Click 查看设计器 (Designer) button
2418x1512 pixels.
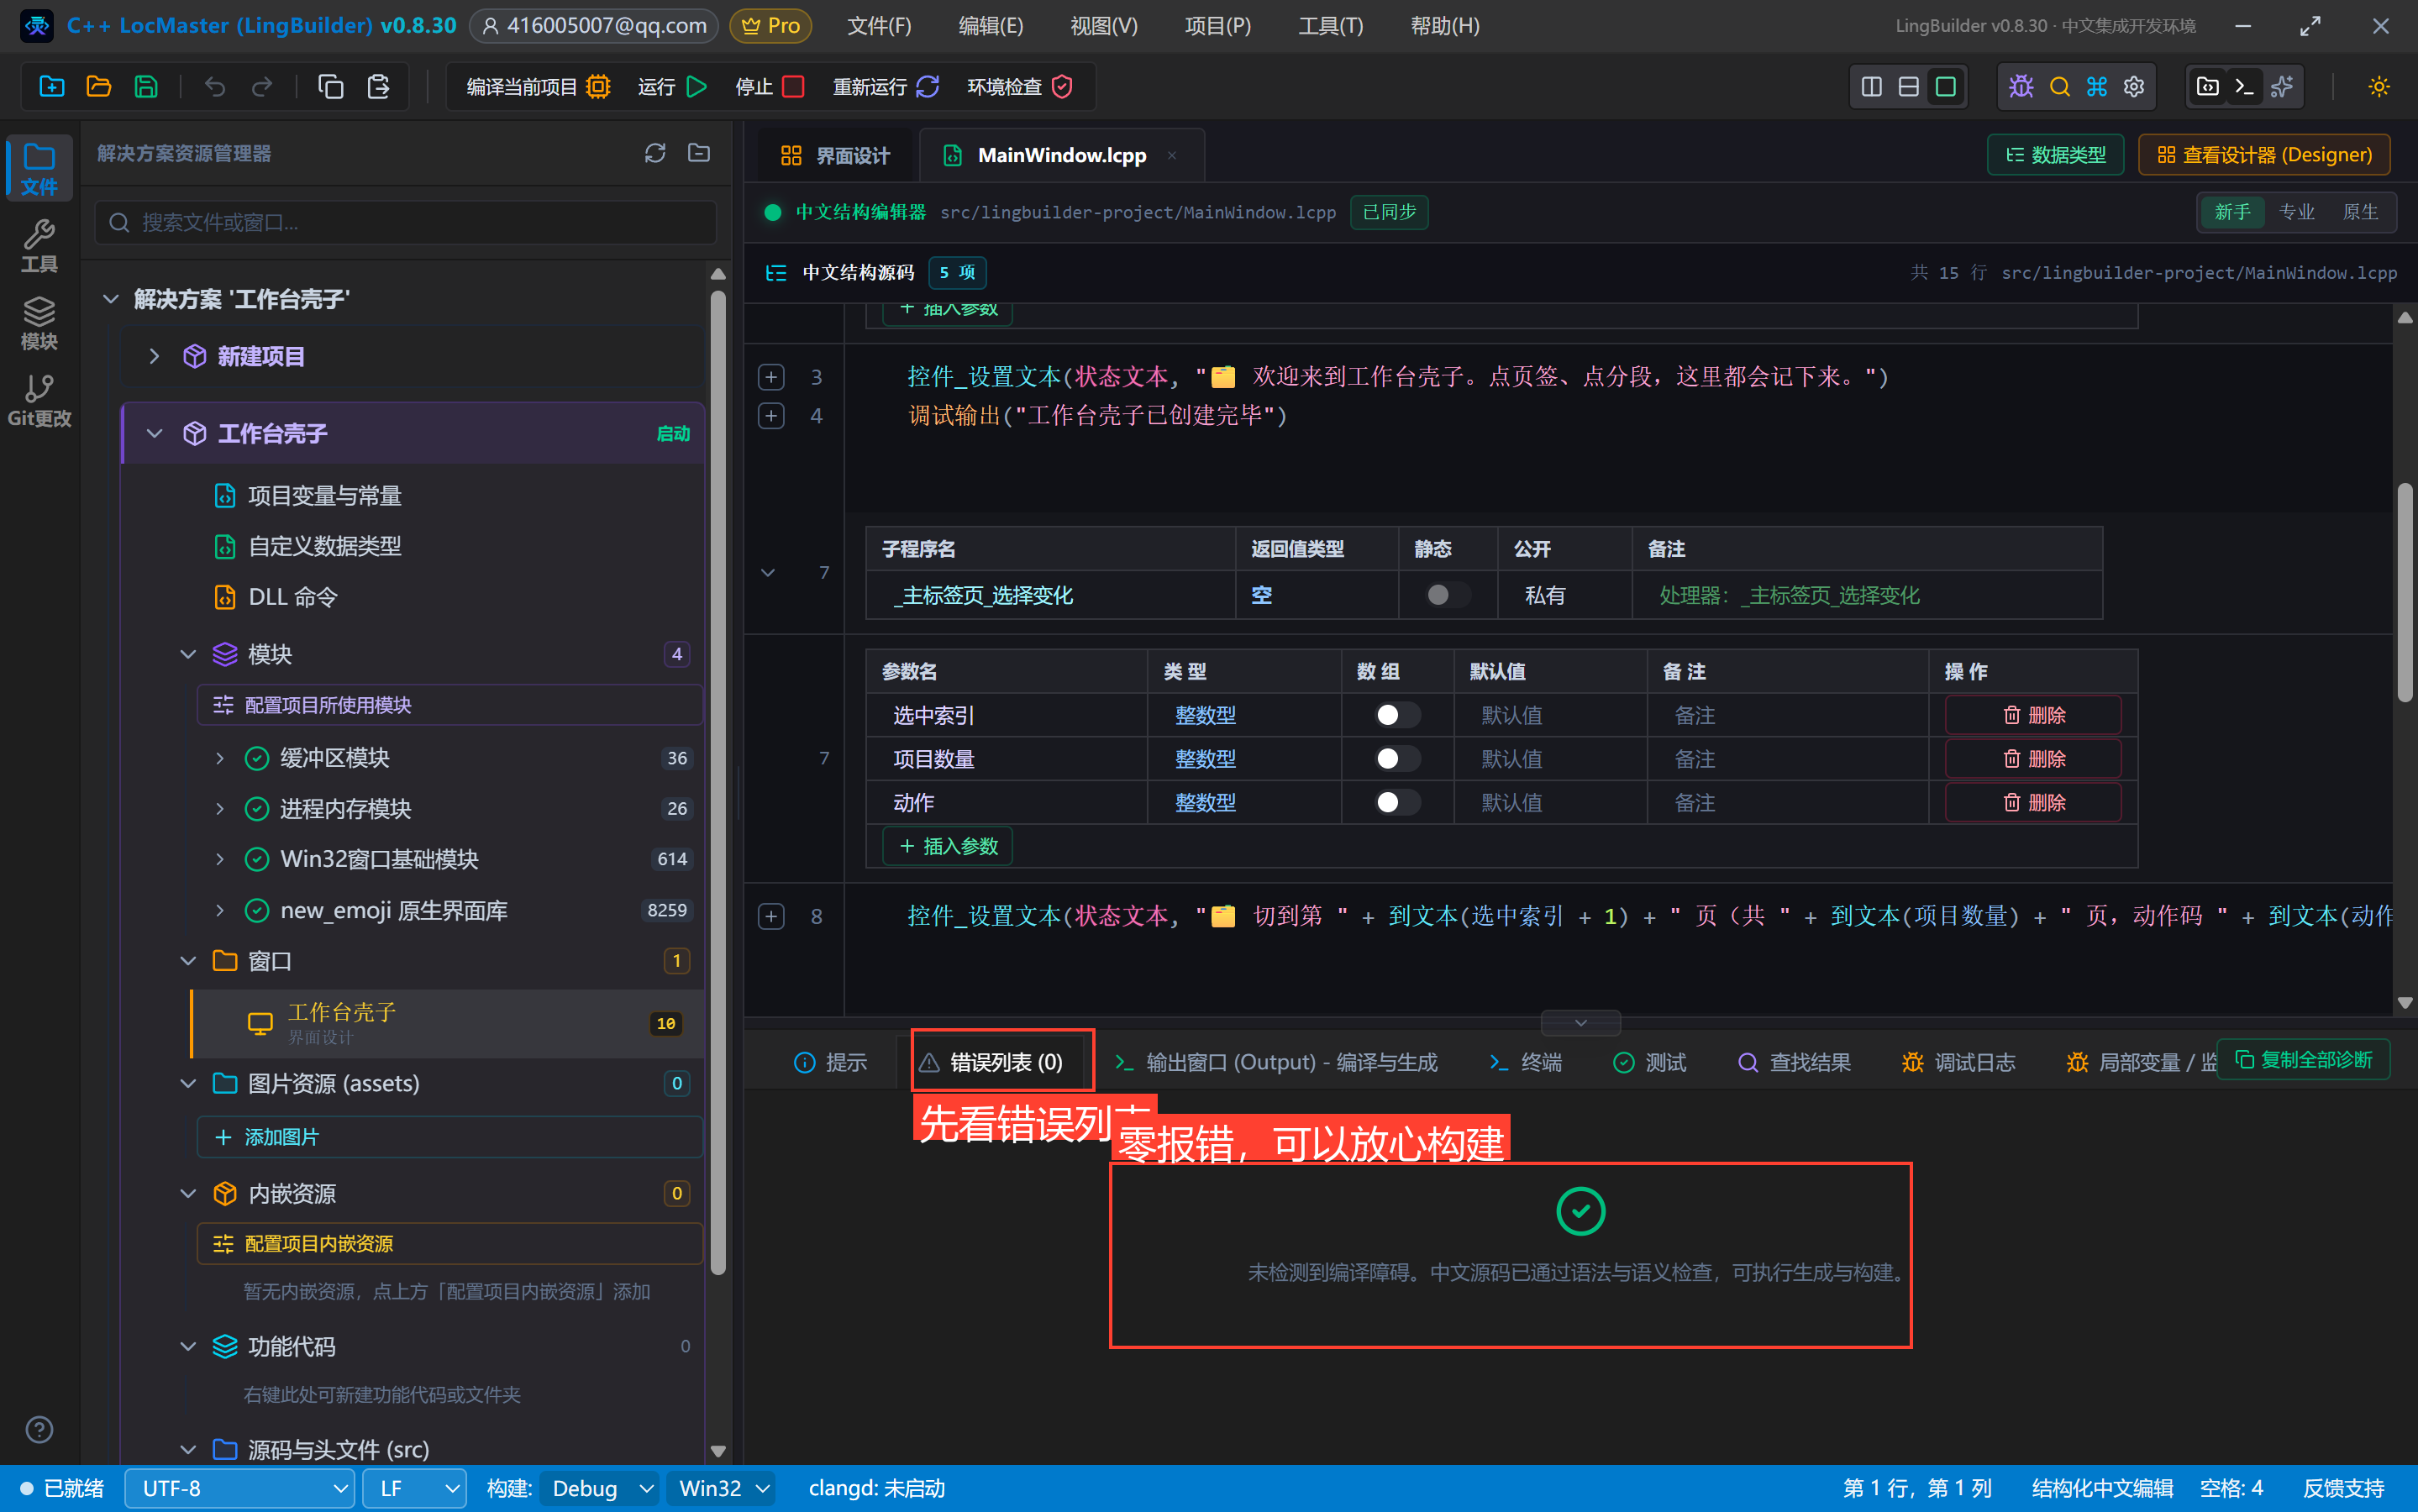point(2264,155)
